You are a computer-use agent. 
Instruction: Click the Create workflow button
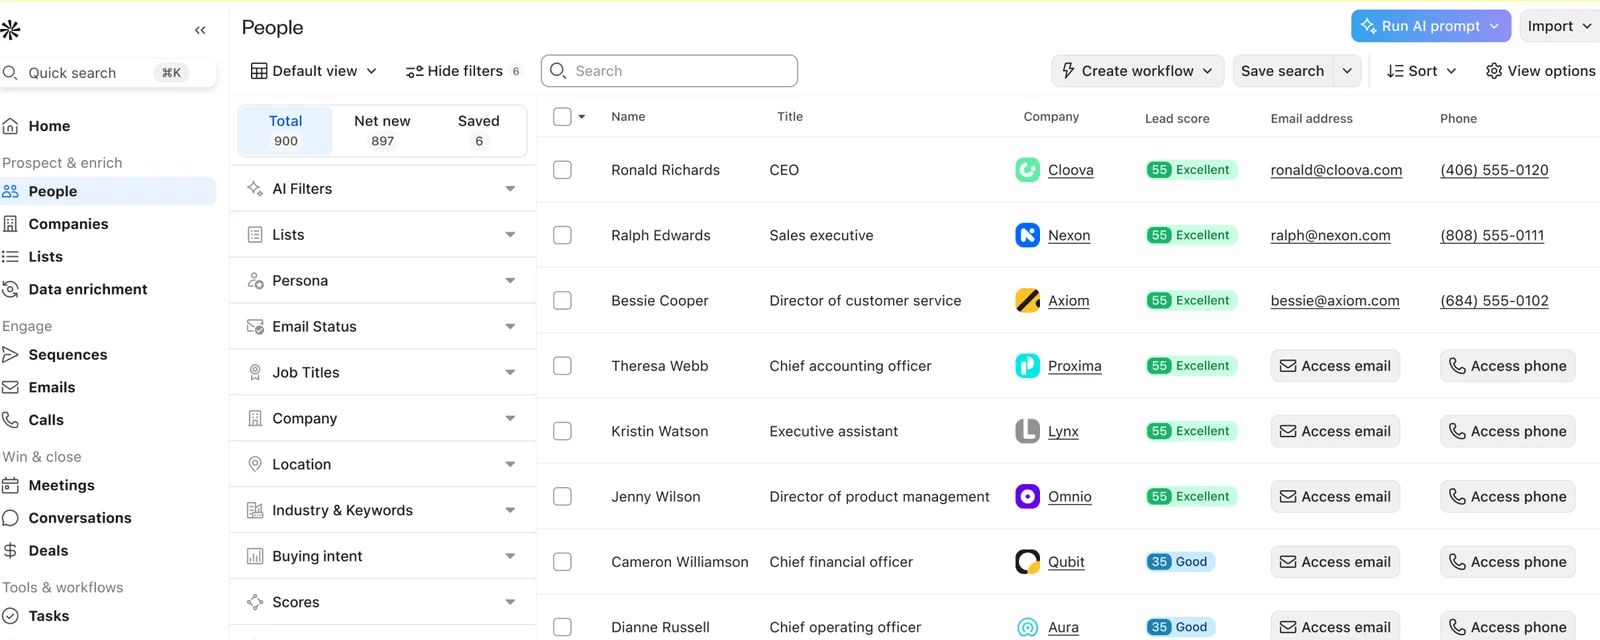(x=1138, y=71)
